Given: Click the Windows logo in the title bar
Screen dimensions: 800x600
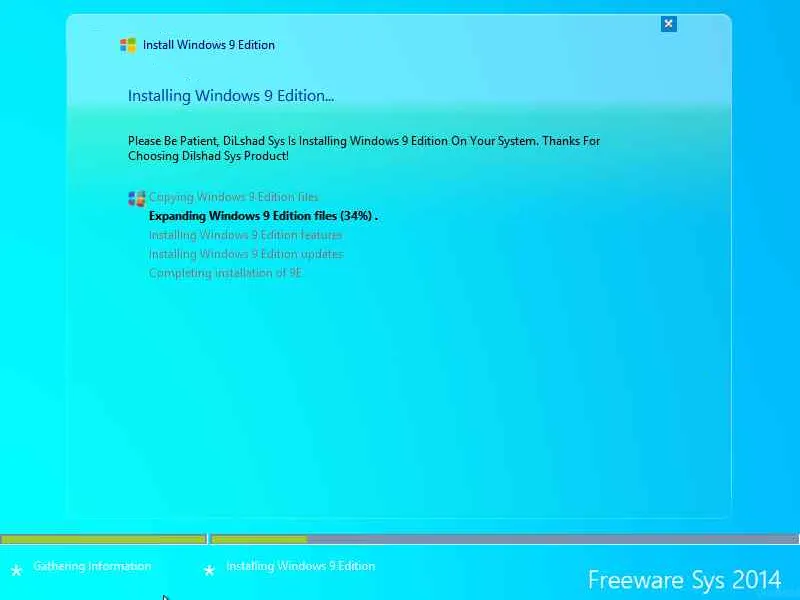Looking at the screenshot, I should click(128, 45).
